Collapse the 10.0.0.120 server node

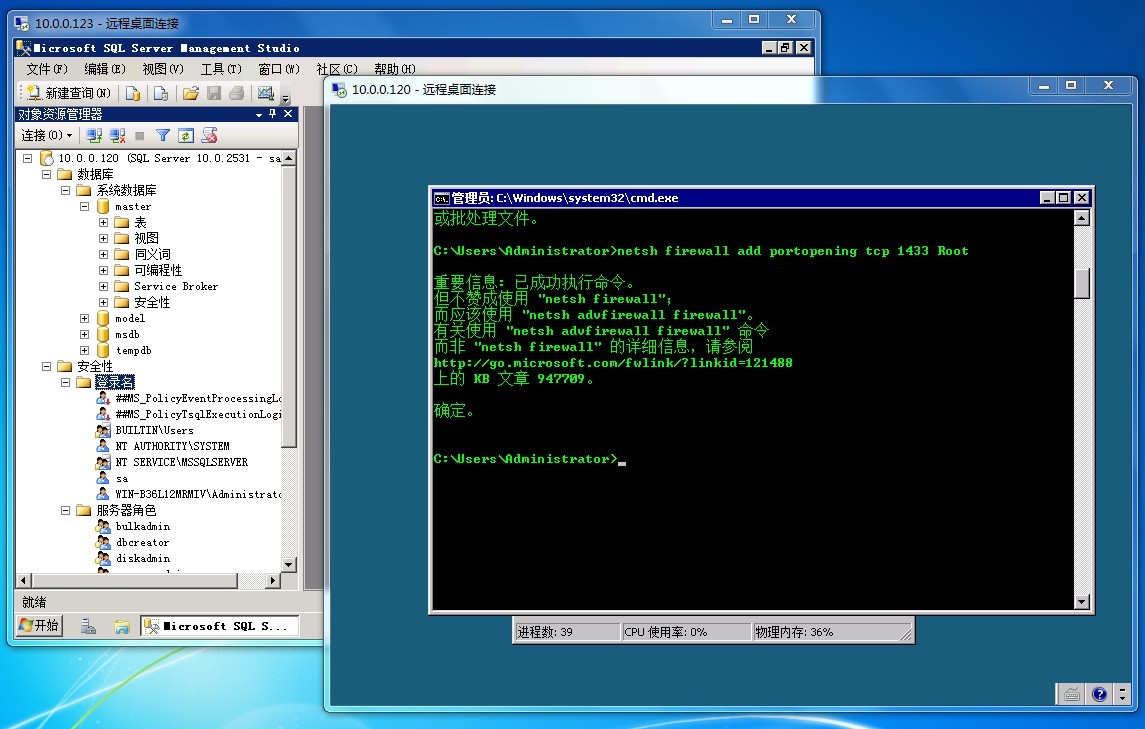(27, 158)
